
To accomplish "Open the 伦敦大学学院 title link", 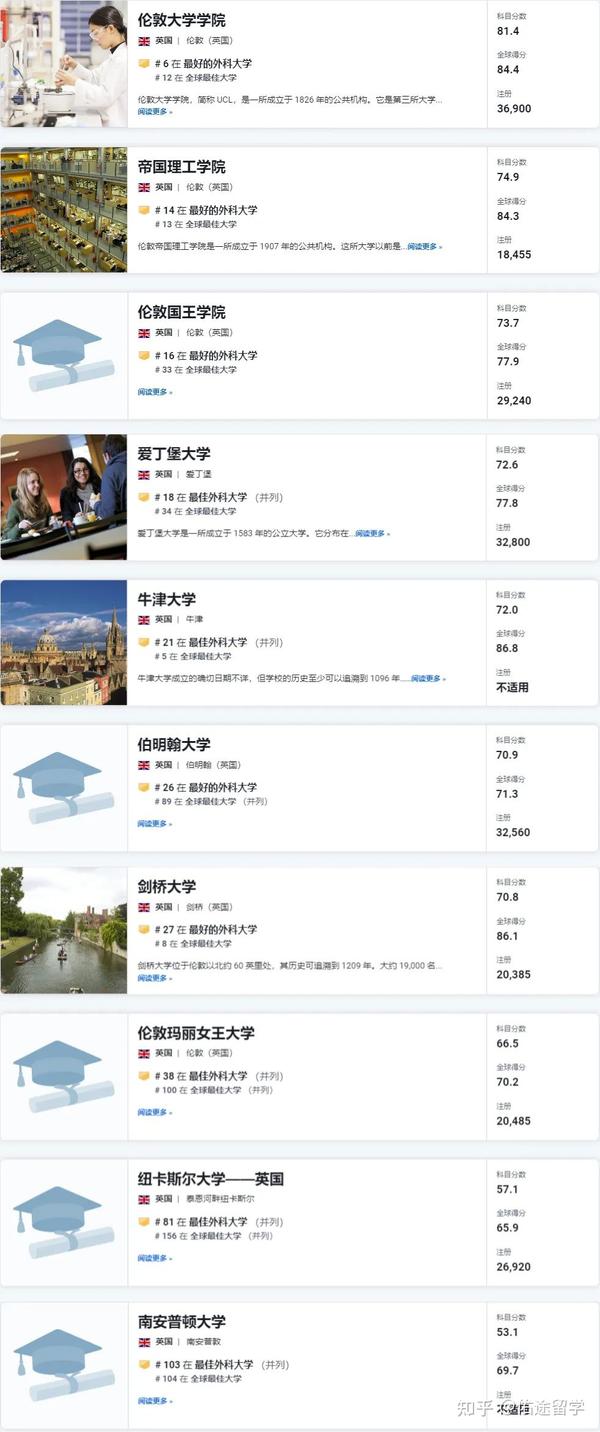I will [x=181, y=20].
